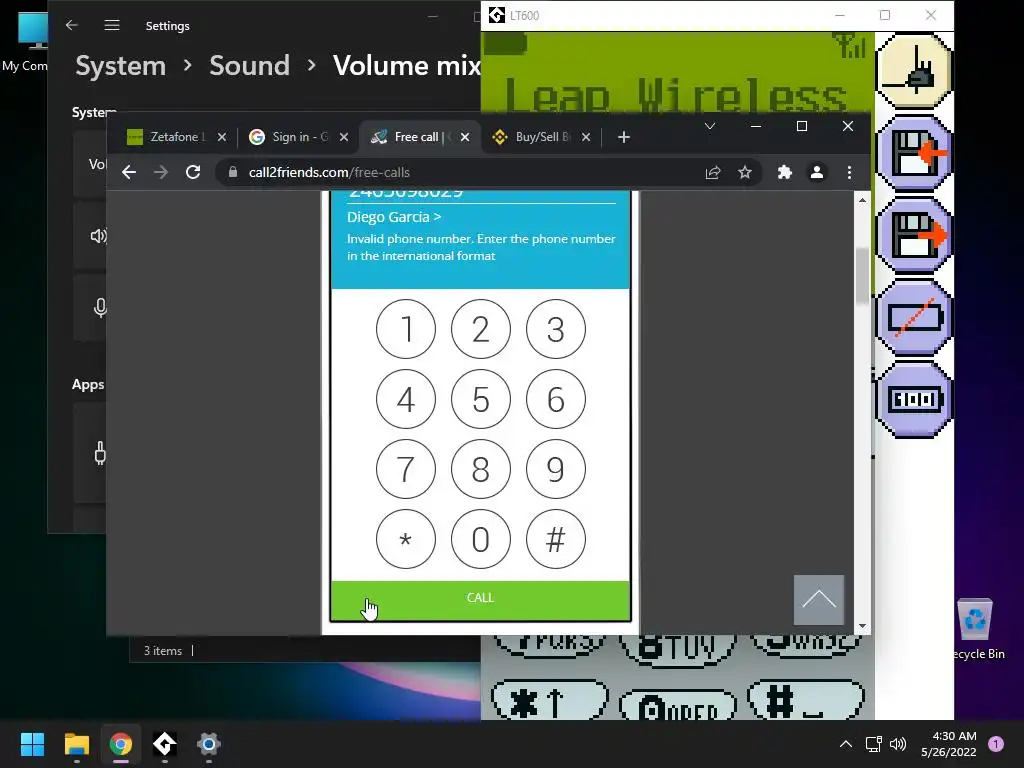Close the Zetafone tab
This screenshot has height=768, width=1024.
pyautogui.click(x=222, y=137)
